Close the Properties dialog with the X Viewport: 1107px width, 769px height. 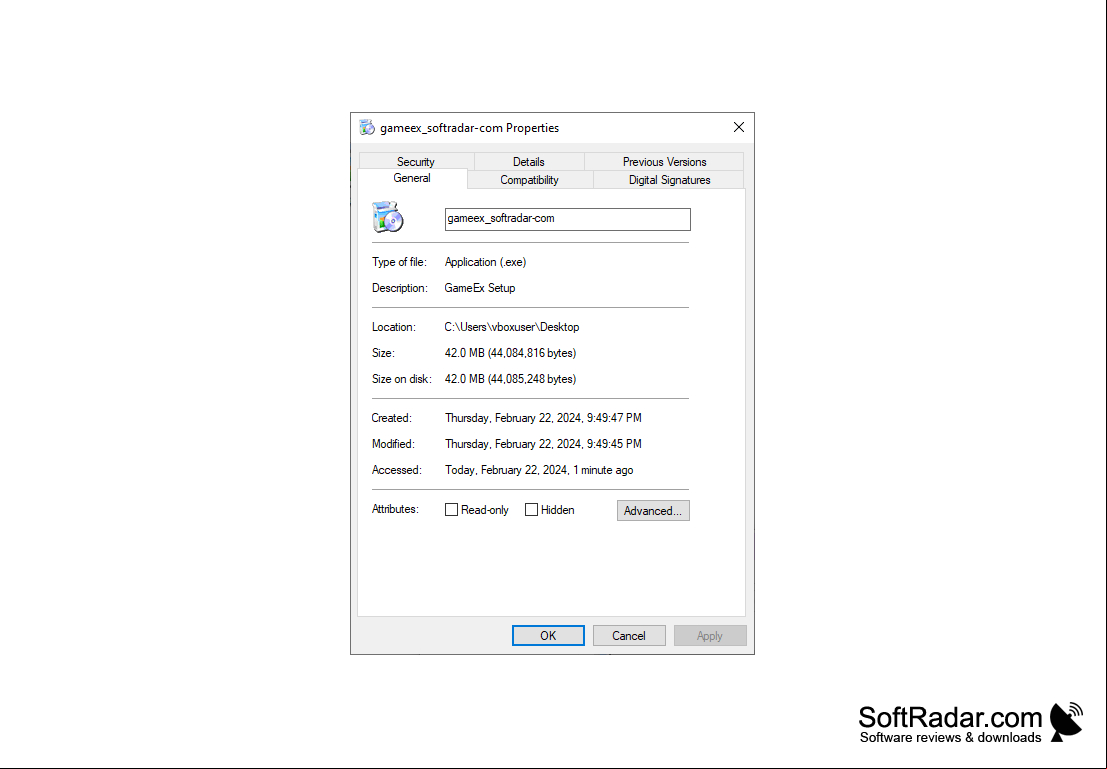[738, 127]
